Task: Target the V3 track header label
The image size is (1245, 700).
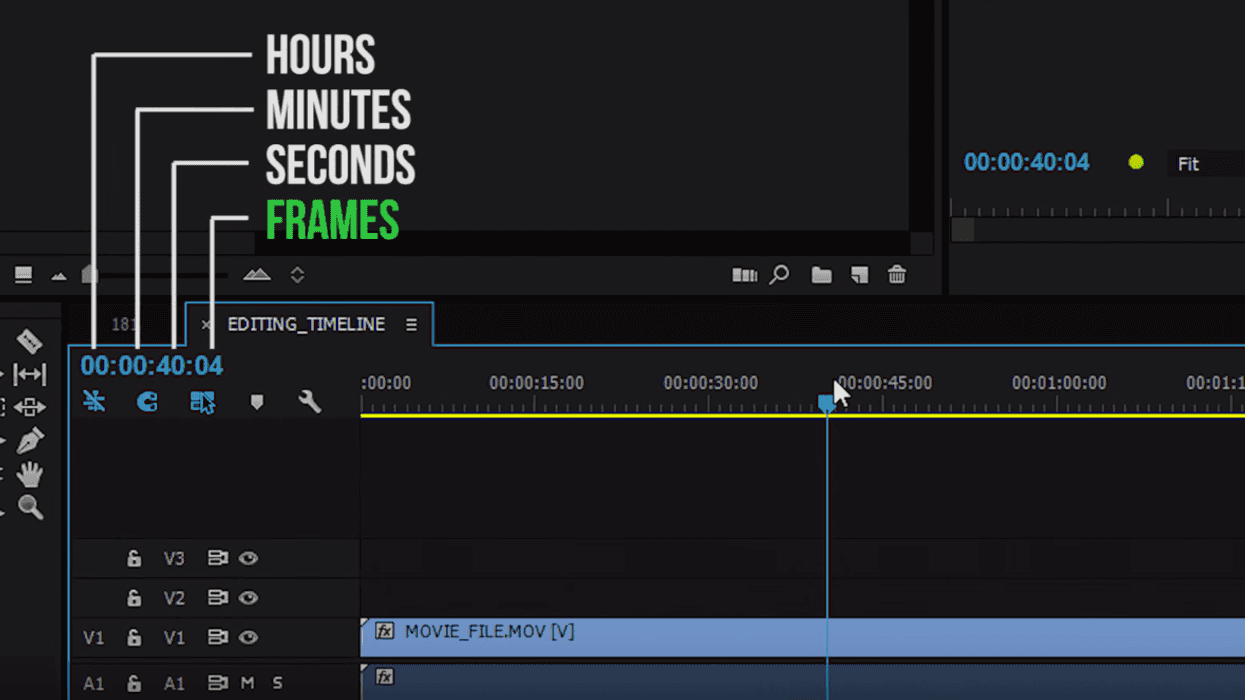Action: [x=174, y=558]
